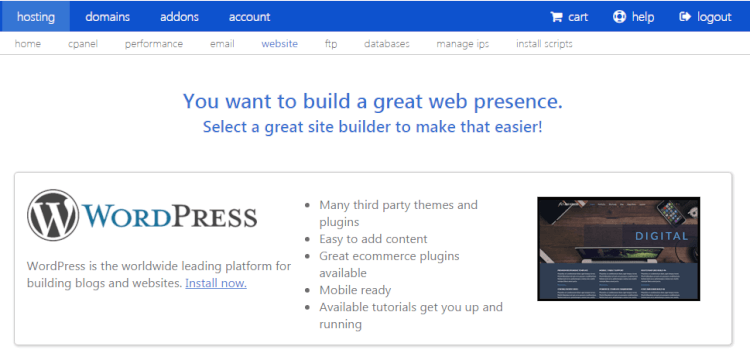Switch to the performance page

point(154,44)
